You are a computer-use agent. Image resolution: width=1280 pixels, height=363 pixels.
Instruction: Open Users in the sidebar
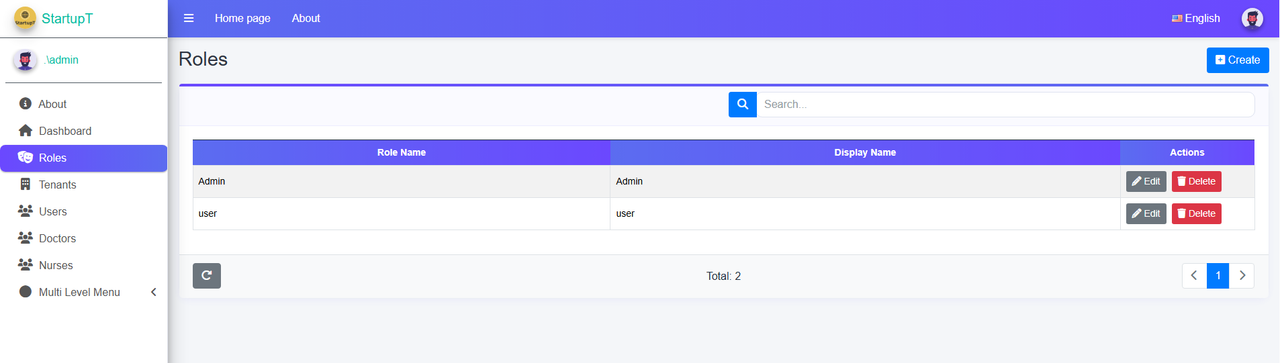84,212
